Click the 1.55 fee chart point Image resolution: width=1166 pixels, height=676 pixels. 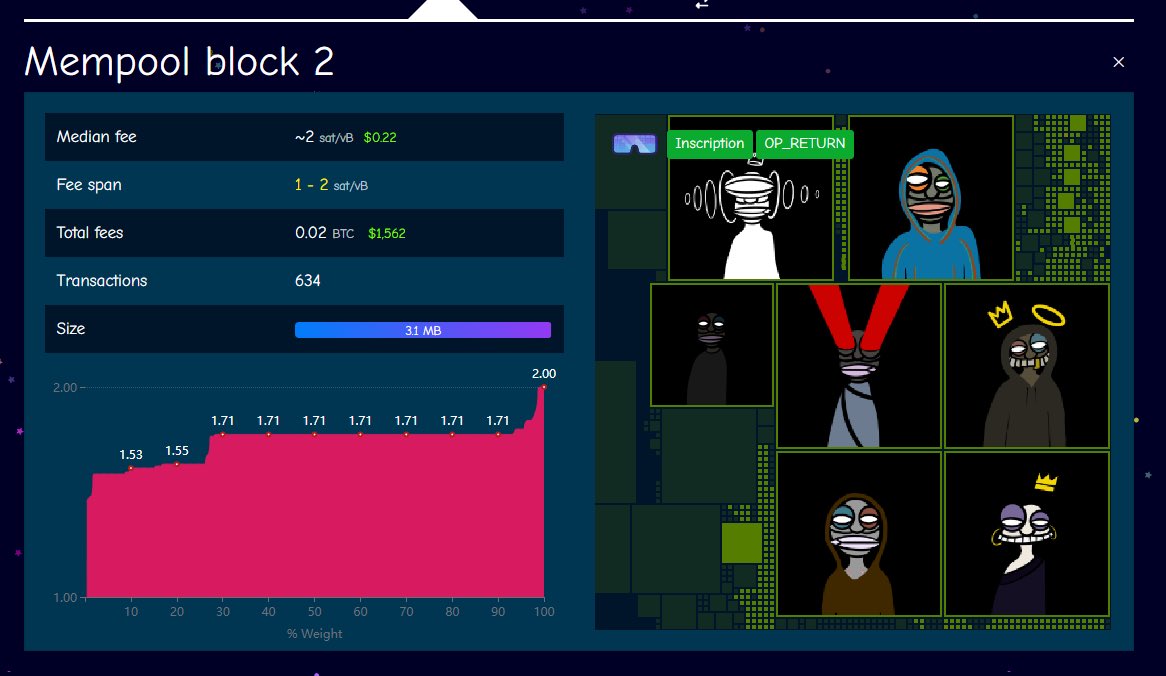(x=177, y=464)
